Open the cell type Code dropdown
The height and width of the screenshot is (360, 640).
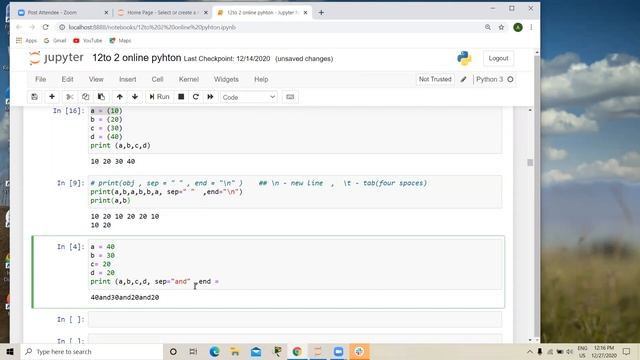(x=249, y=97)
